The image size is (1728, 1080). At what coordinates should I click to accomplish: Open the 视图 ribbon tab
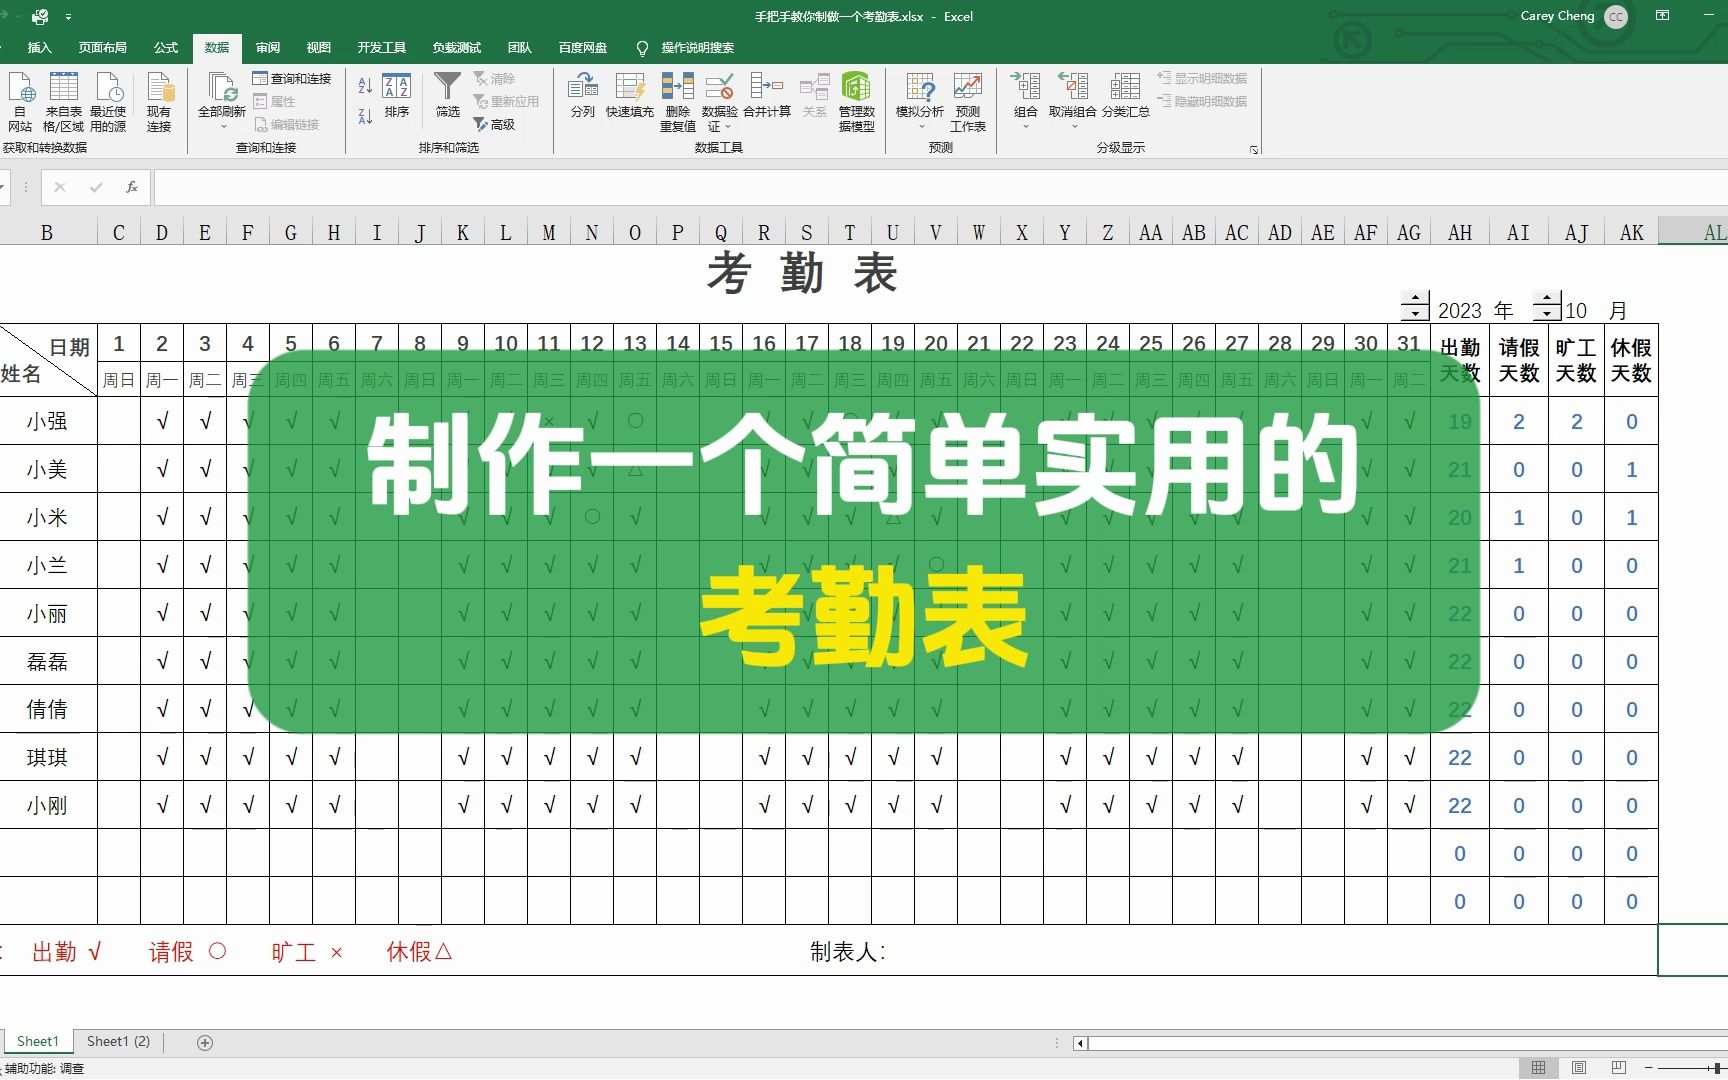point(318,47)
